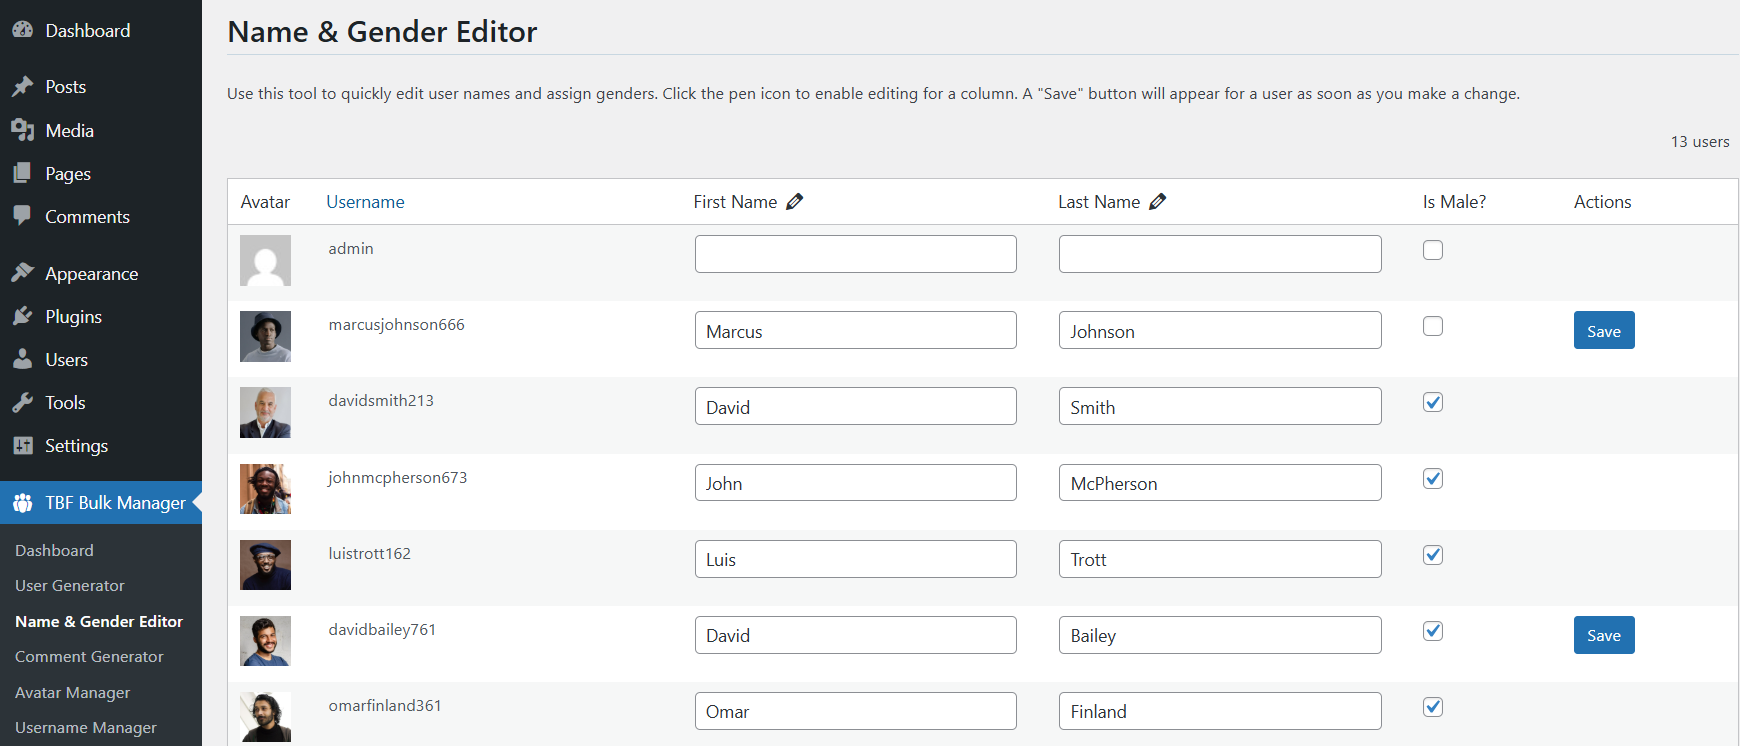Click the Media library icon
The width and height of the screenshot is (1740, 746).
click(23, 130)
